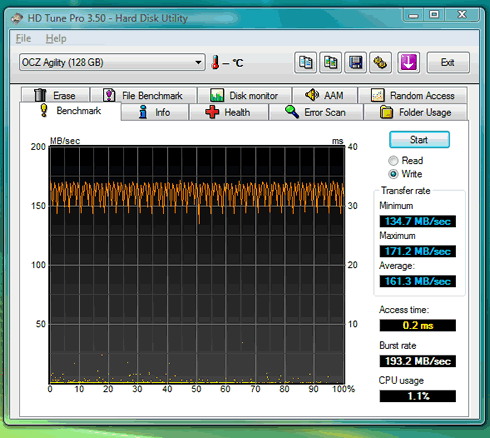490x438 pixels.
Task: Click the 171.2 MB/sec maximum value
Action: click(x=418, y=251)
